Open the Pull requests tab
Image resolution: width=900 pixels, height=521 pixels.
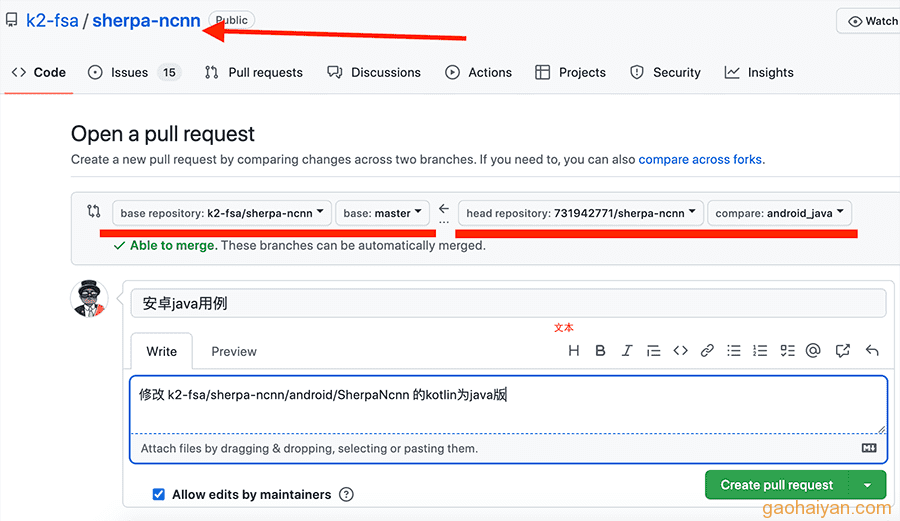254,72
